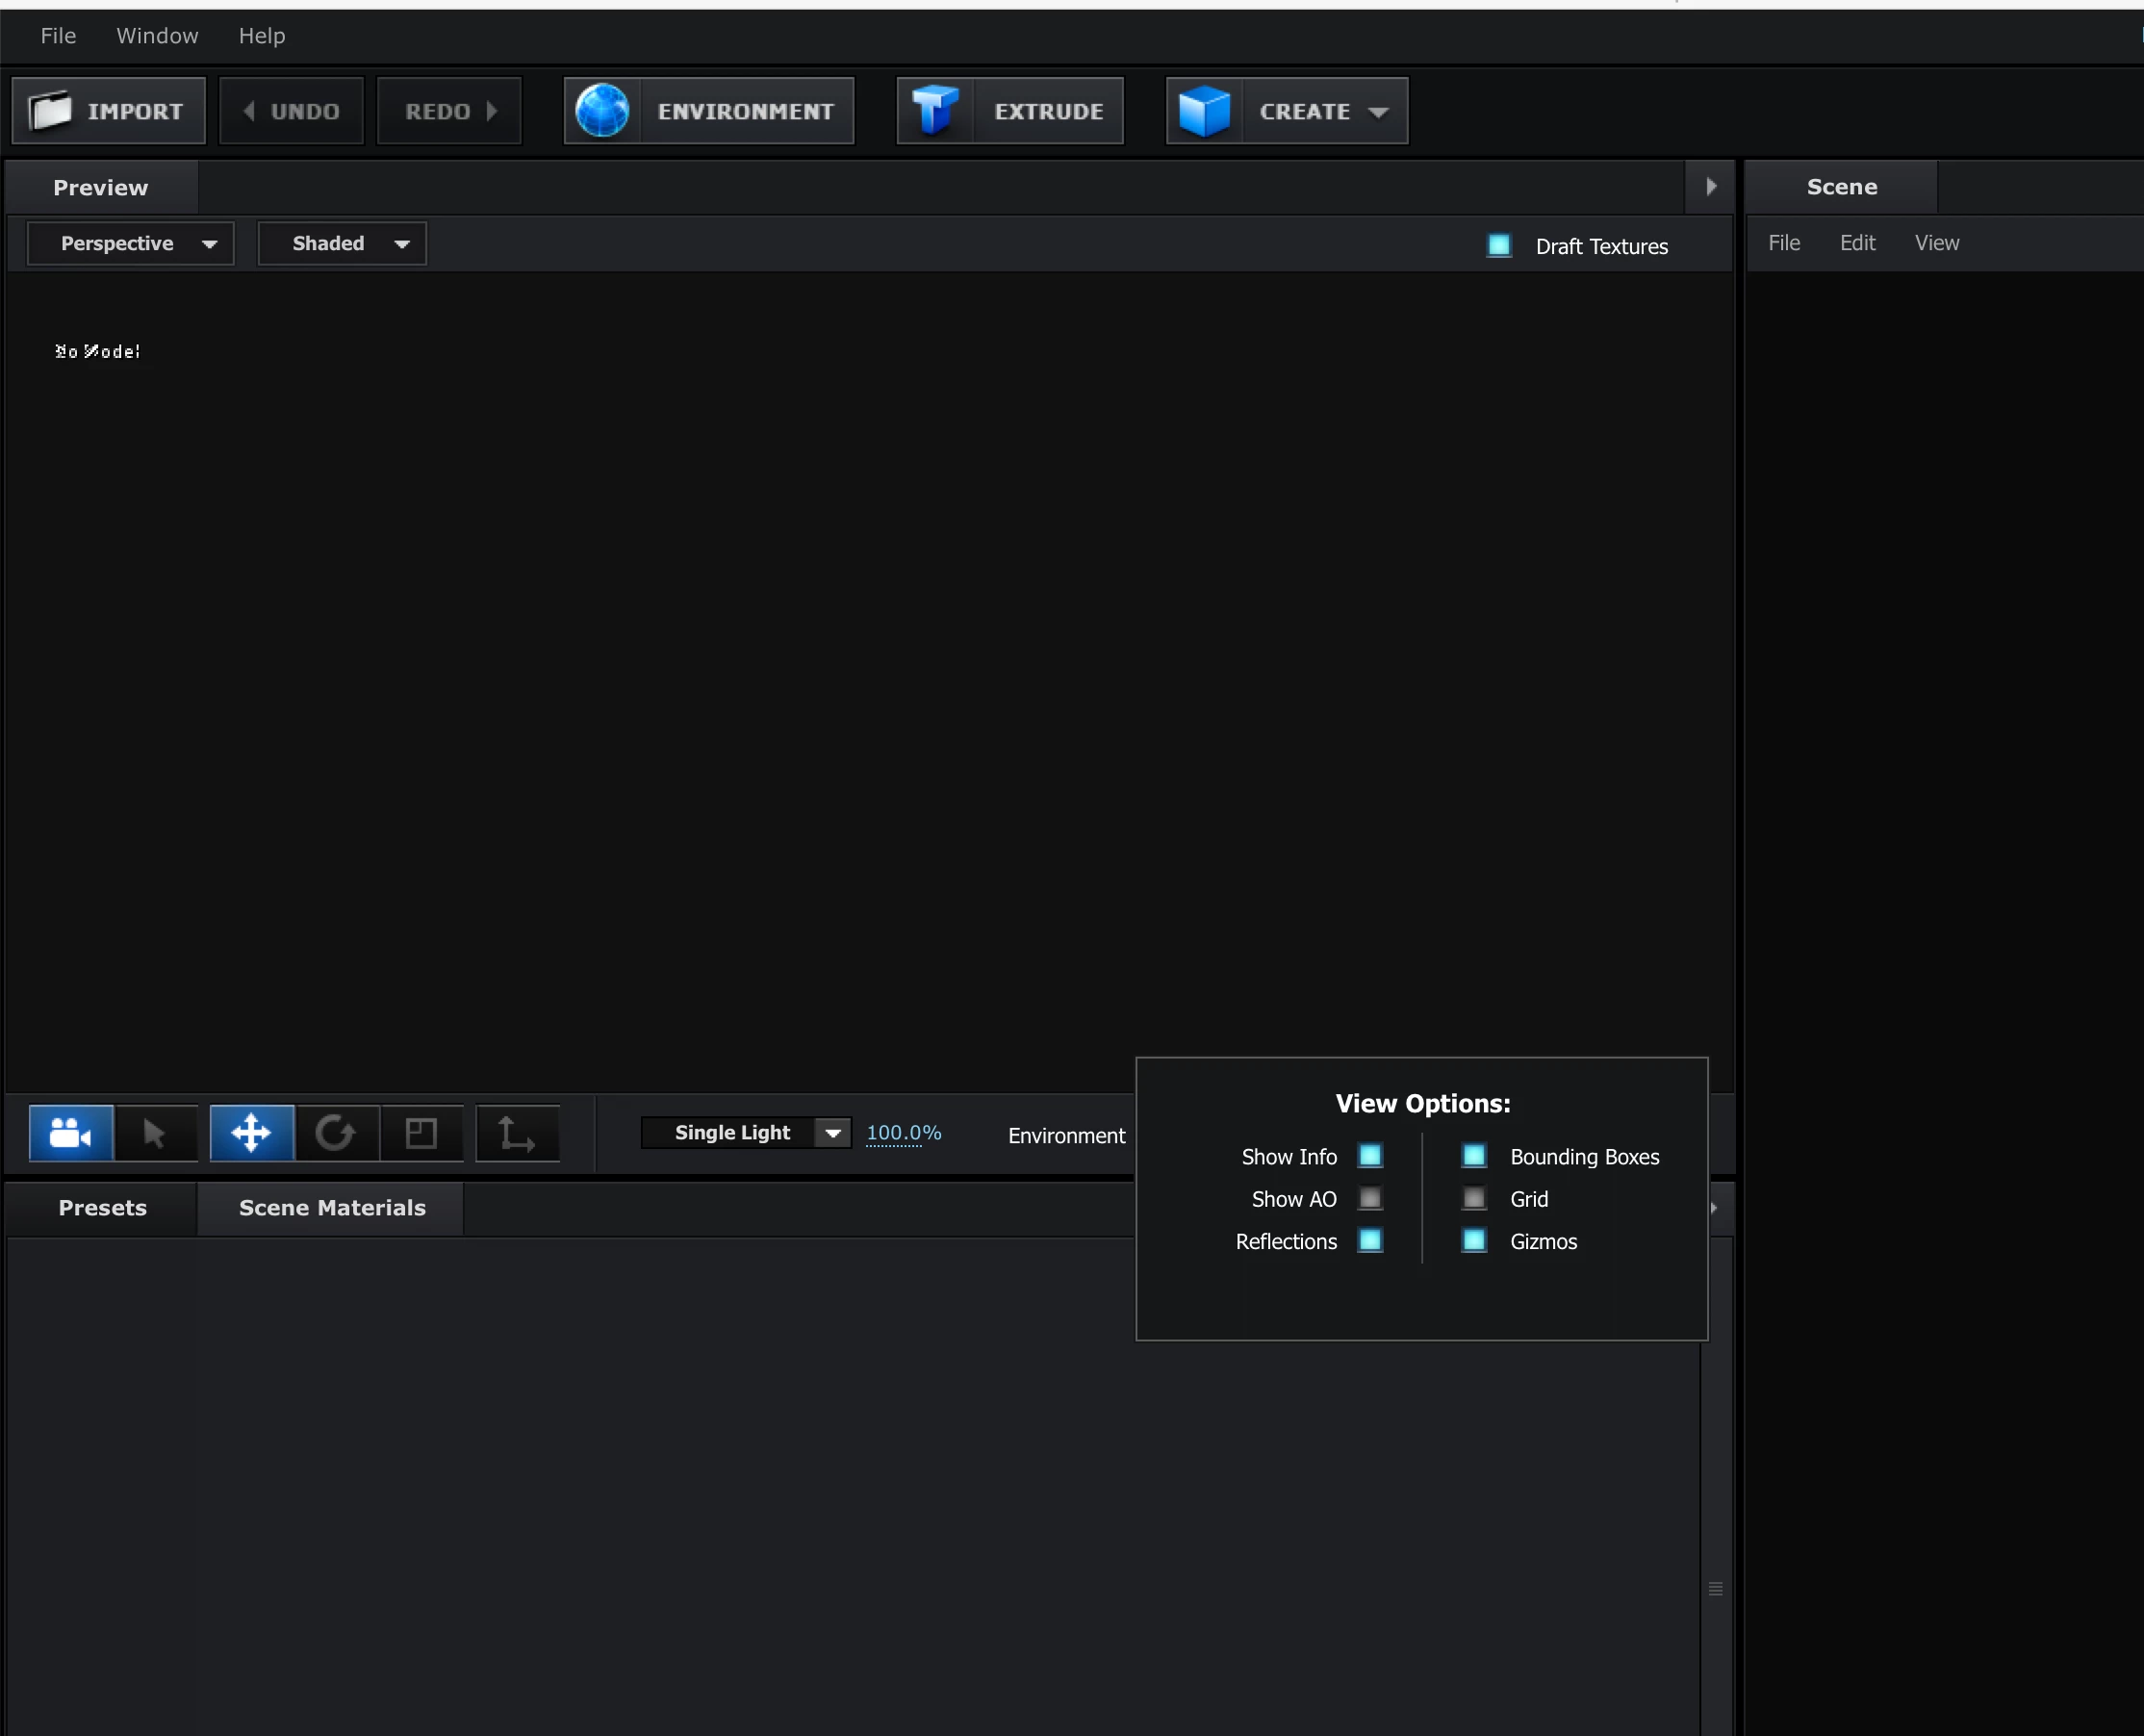
Task: Click the Extrude T icon
Action: point(935,111)
